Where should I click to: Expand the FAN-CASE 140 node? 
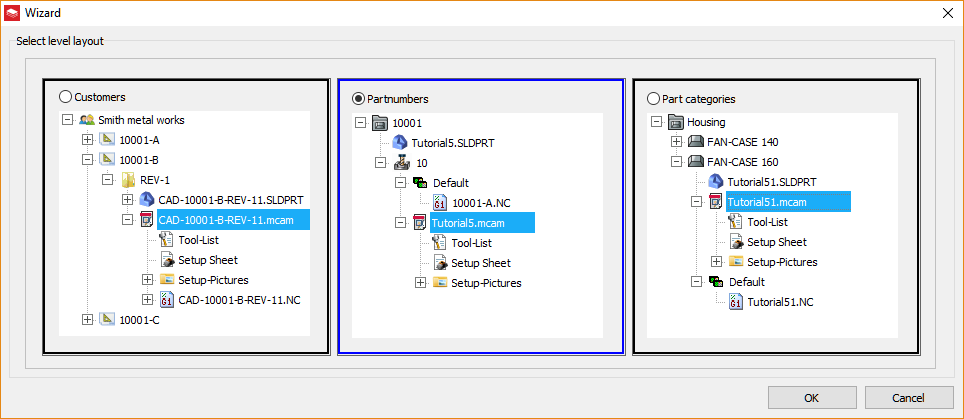[676, 142]
